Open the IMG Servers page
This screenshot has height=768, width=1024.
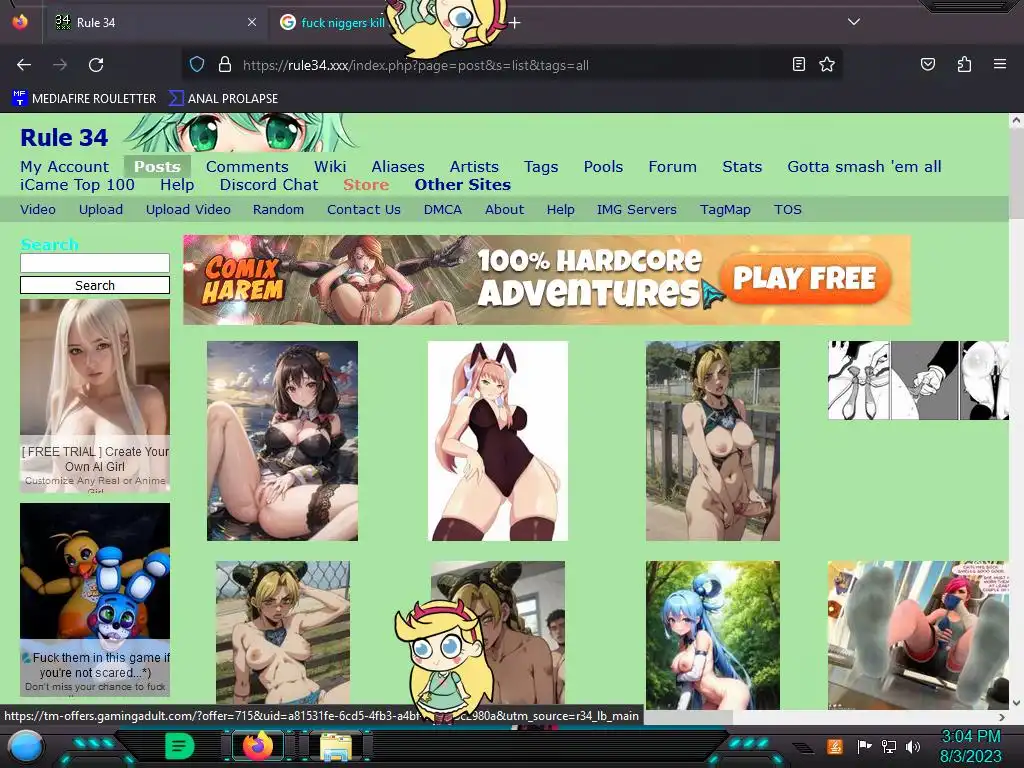point(637,210)
